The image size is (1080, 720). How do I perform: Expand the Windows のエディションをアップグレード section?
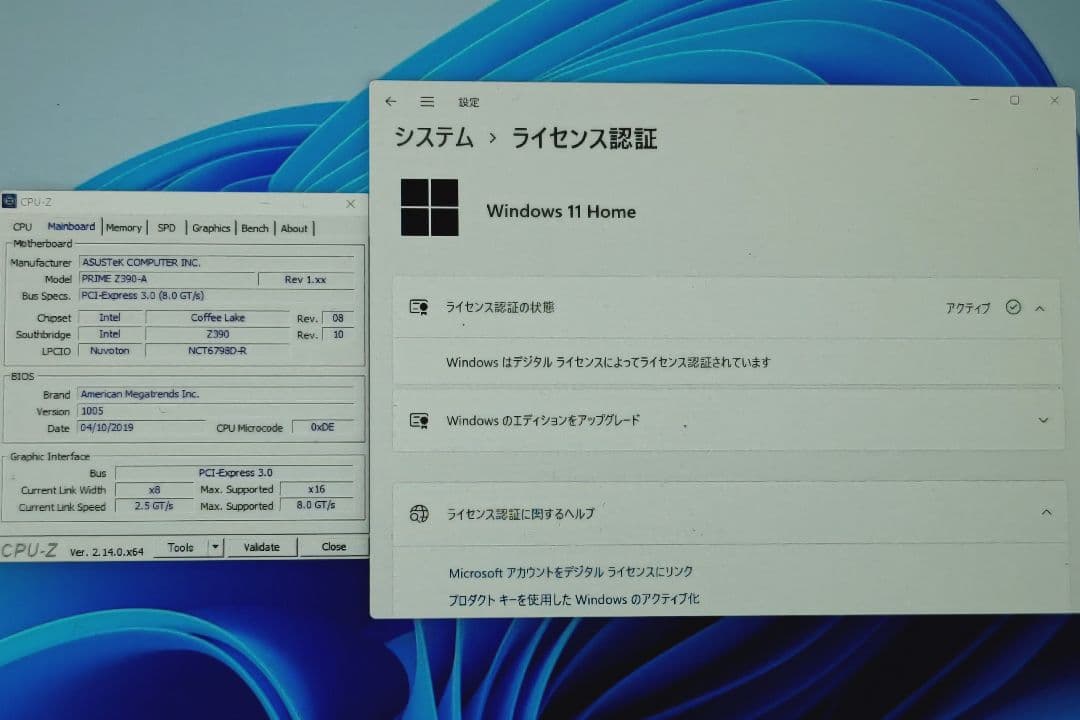point(1043,420)
